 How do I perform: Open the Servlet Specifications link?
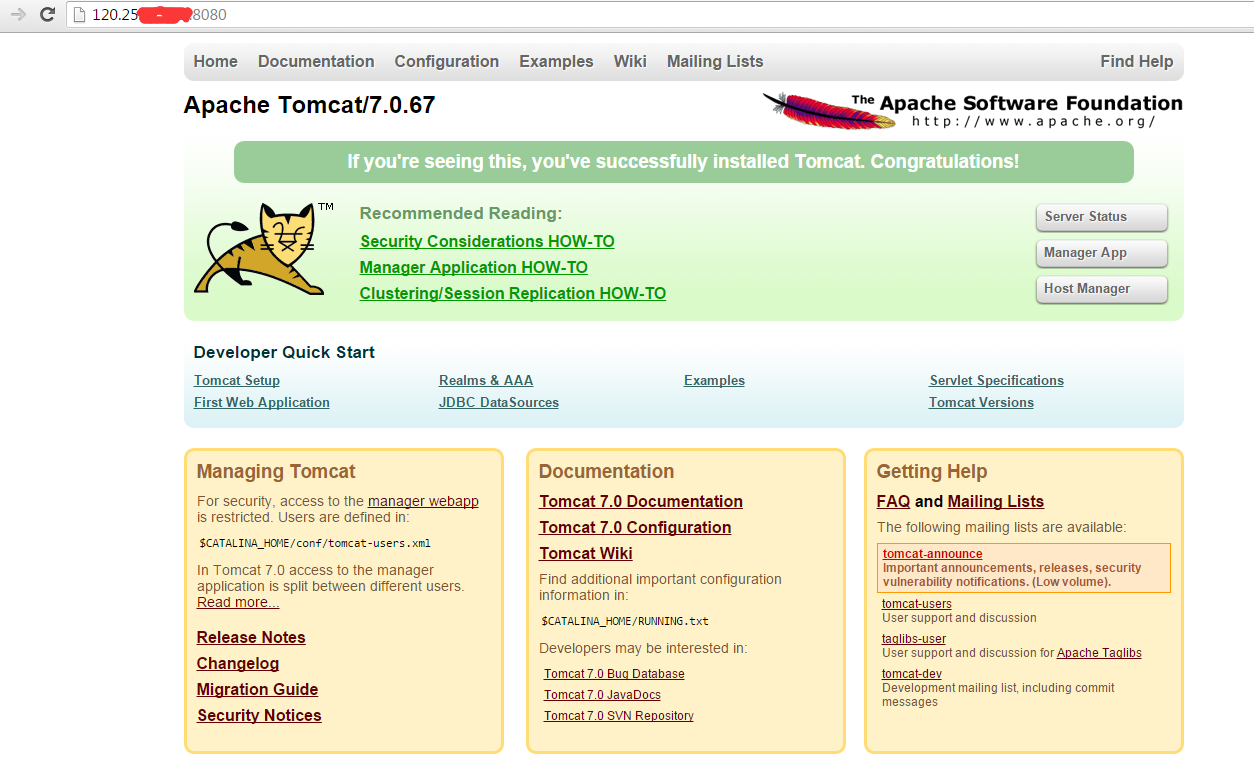coord(996,380)
